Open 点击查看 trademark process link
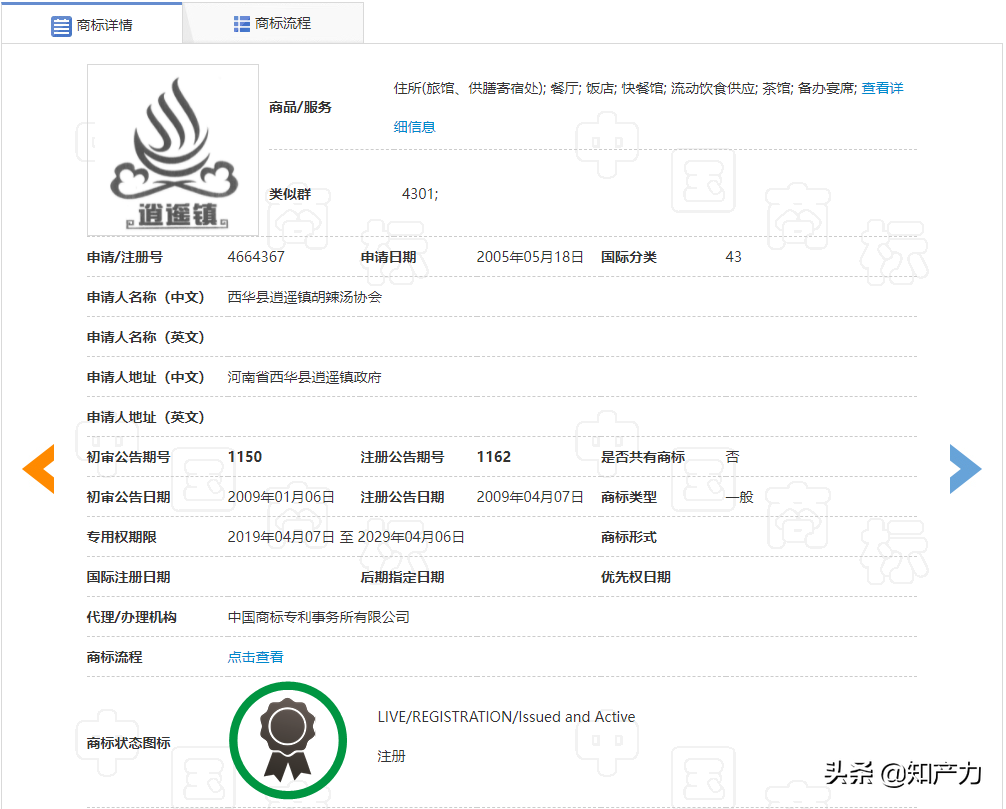This screenshot has width=1006, height=809. [x=255, y=657]
